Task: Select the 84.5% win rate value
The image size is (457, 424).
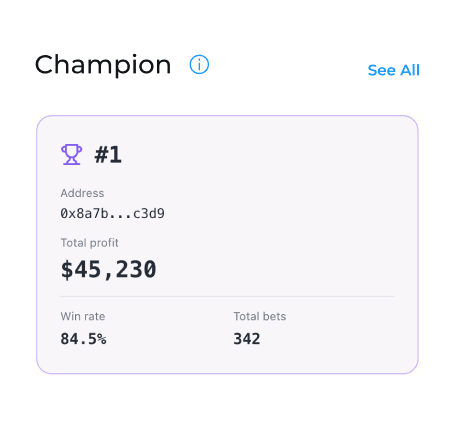Action: (x=83, y=339)
